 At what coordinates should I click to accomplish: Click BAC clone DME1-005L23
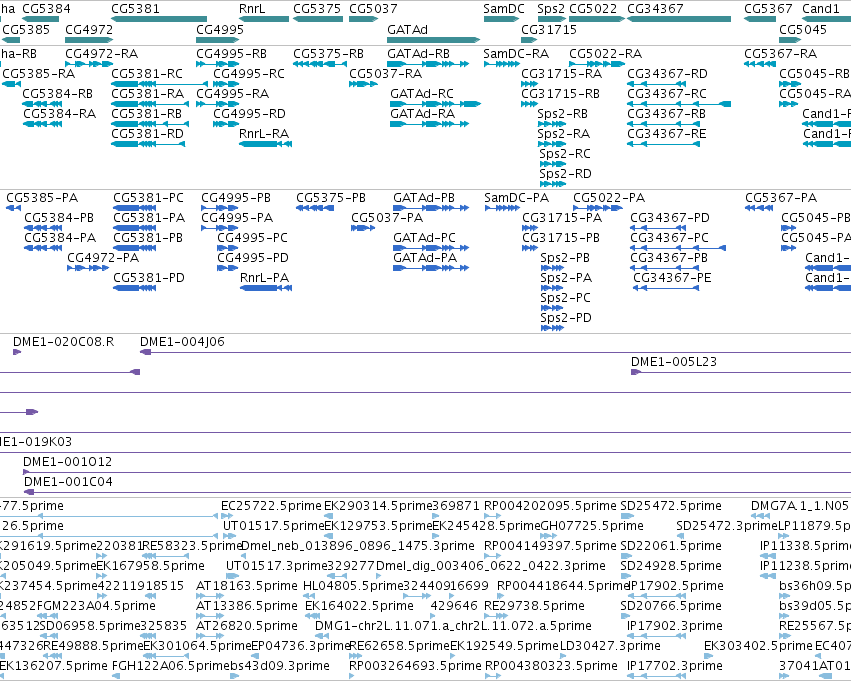(x=674, y=362)
